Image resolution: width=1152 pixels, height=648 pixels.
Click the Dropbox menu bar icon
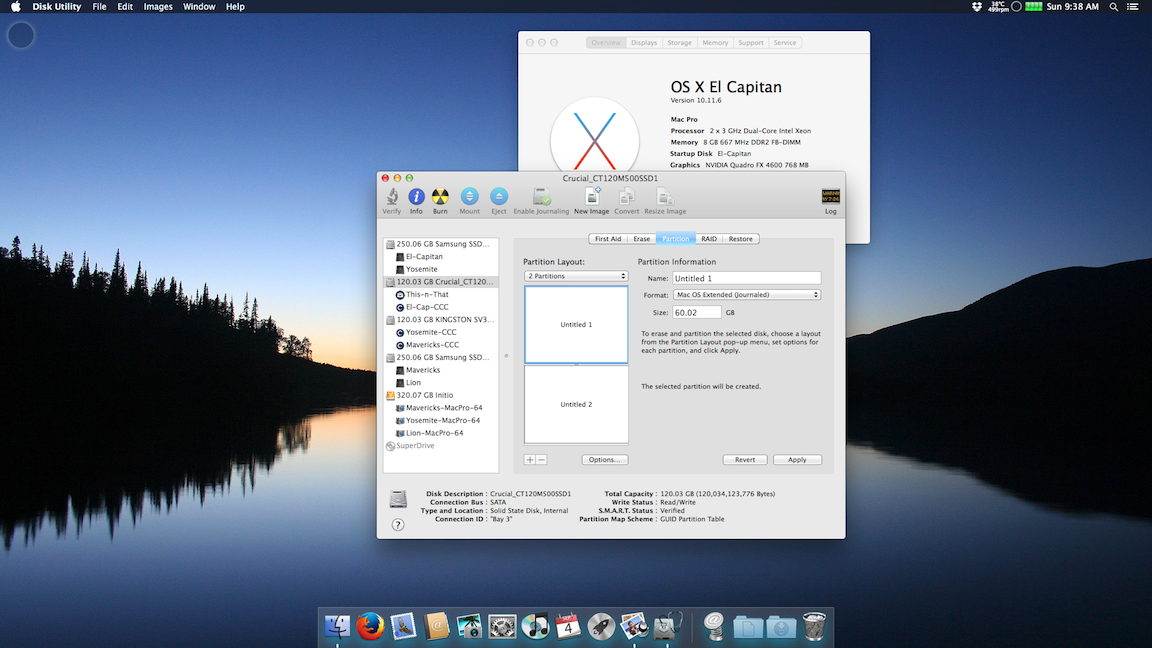pyautogui.click(x=976, y=7)
